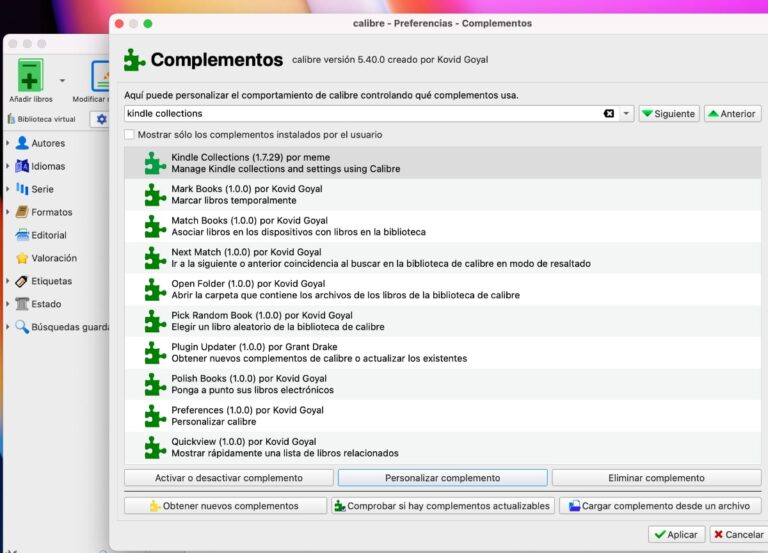The width and height of the screenshot is (768, 553).
Task: Expand the Serie tree node
Action: click(x=8, y=189)
